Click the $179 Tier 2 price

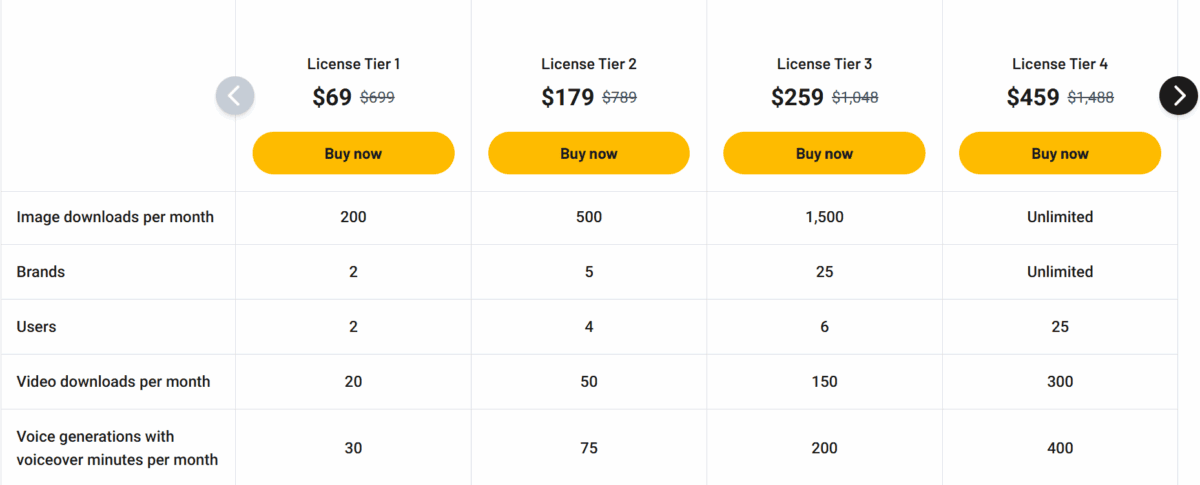tap(568, 97)
